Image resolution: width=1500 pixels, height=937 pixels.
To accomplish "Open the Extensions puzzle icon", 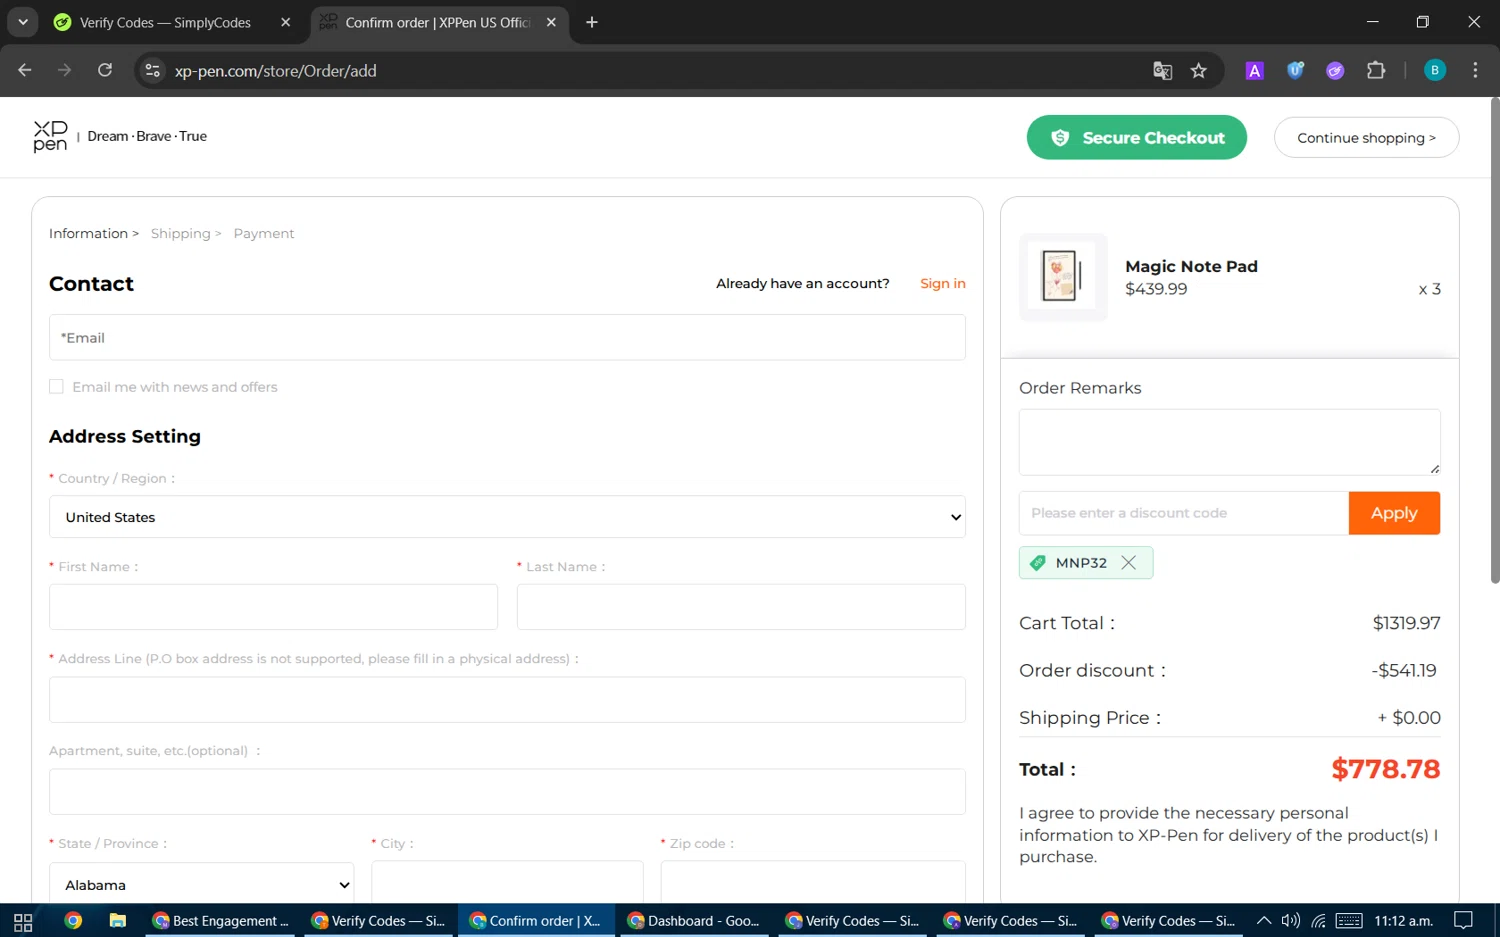I will (x=1376, y=70).
